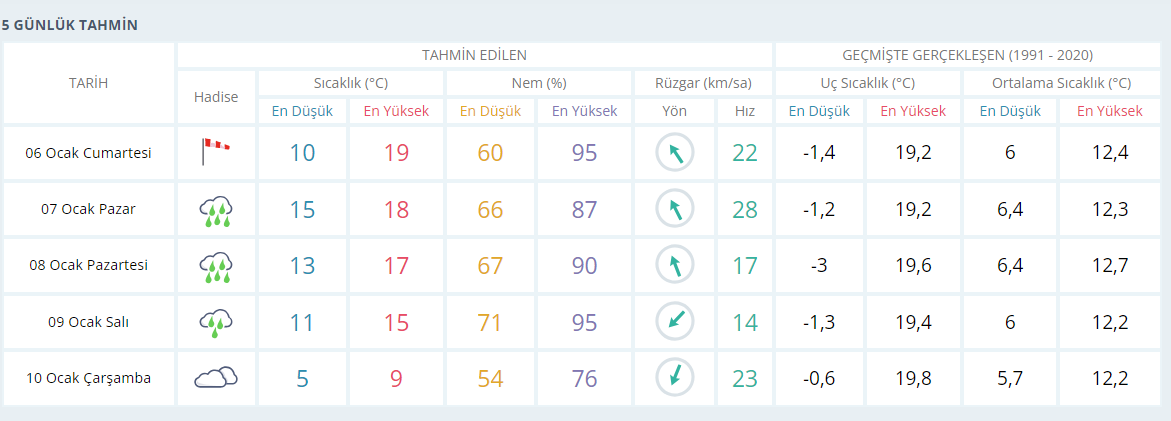Click the Hadise column header

(x=216, y=97)
